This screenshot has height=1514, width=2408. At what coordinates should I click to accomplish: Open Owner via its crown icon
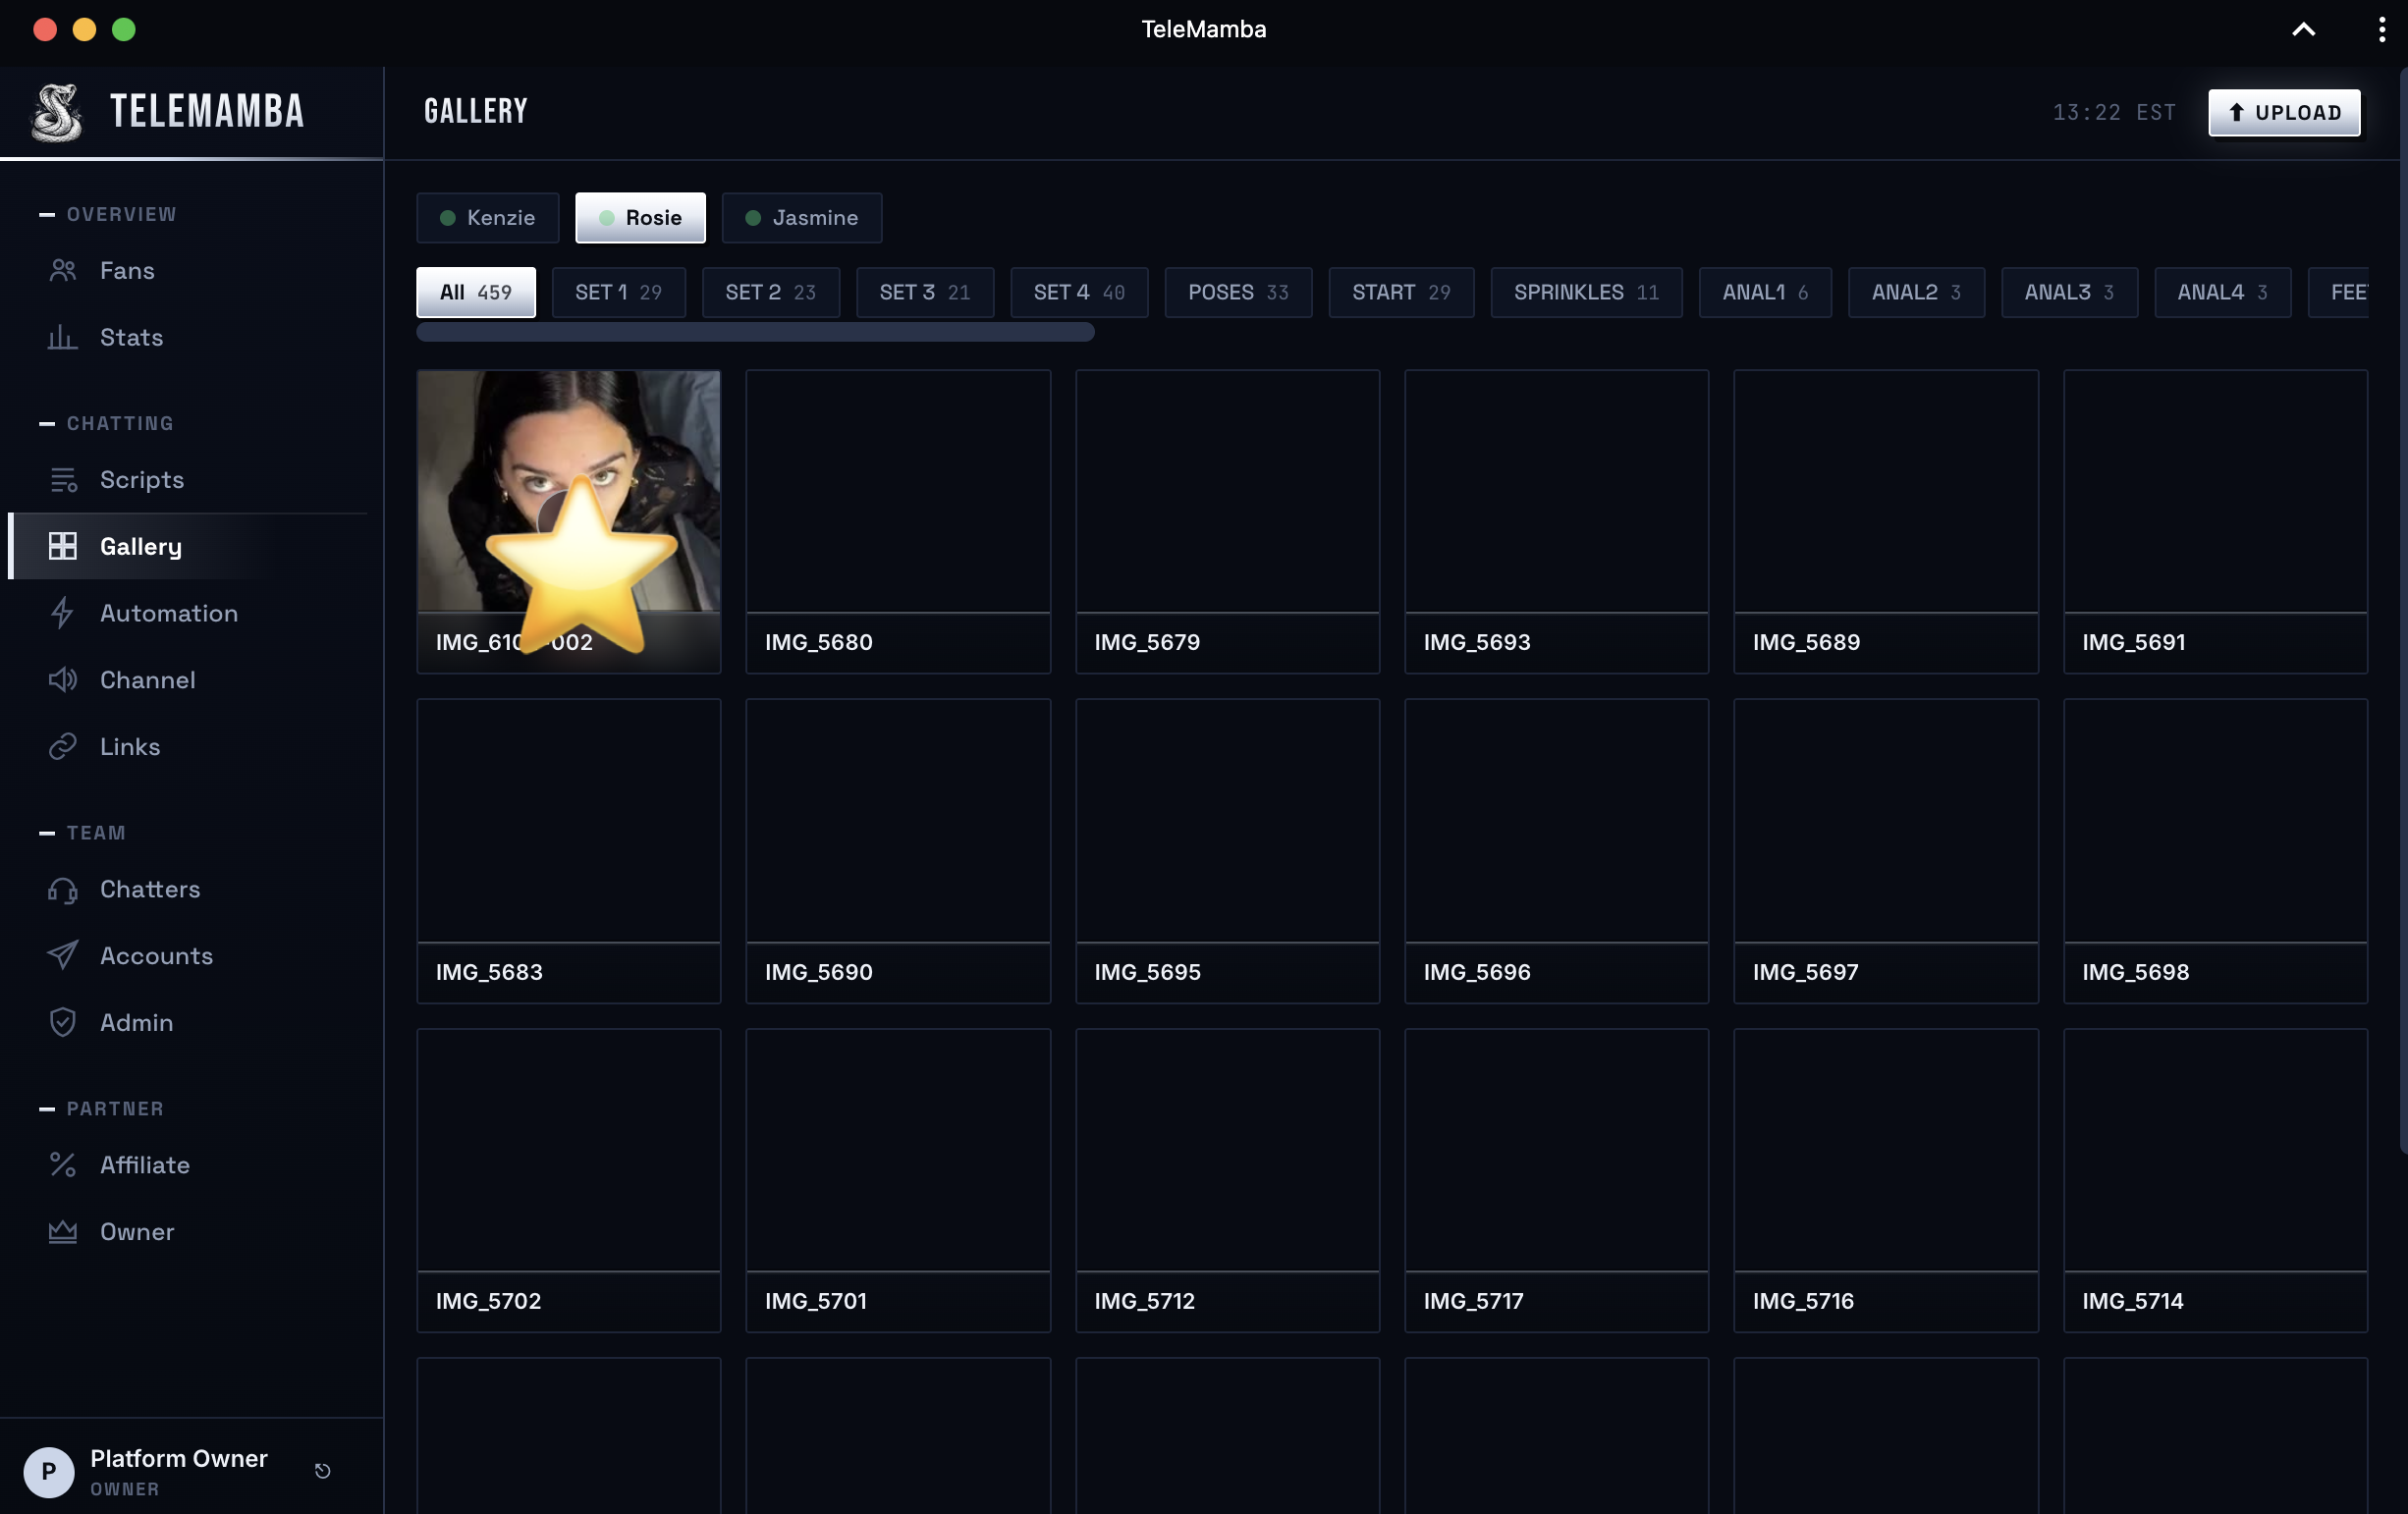coord(63,1233)
